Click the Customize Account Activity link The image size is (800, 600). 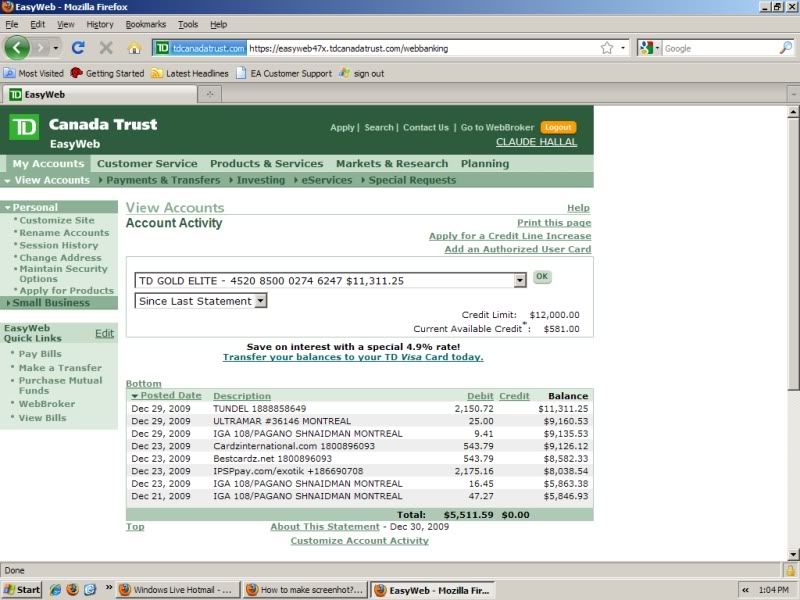point(359,541)
